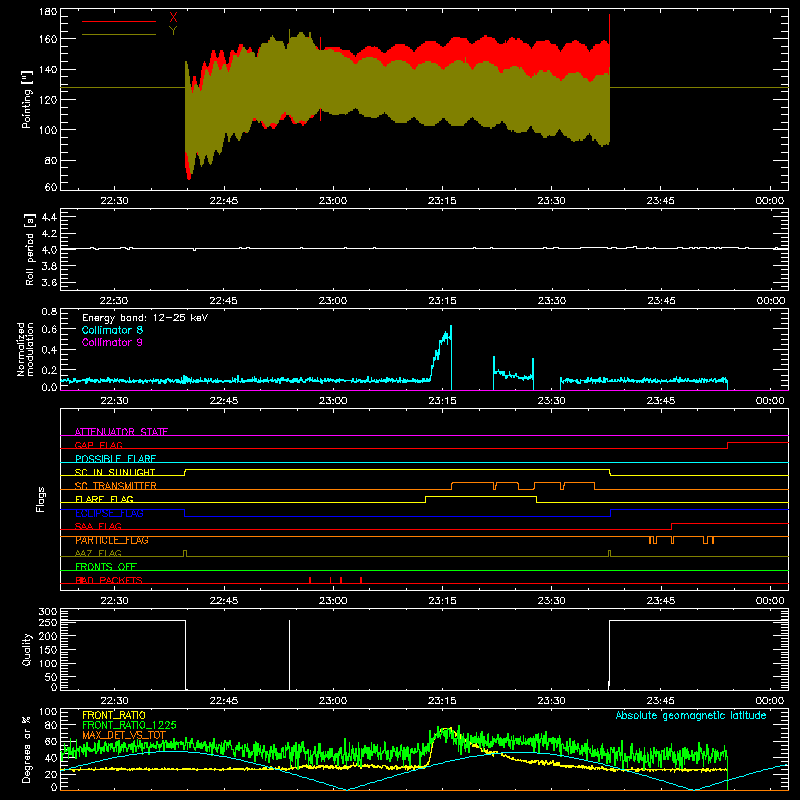
Task: Click the Collimator 9 legend entry
Action: (x=112, y=342)
